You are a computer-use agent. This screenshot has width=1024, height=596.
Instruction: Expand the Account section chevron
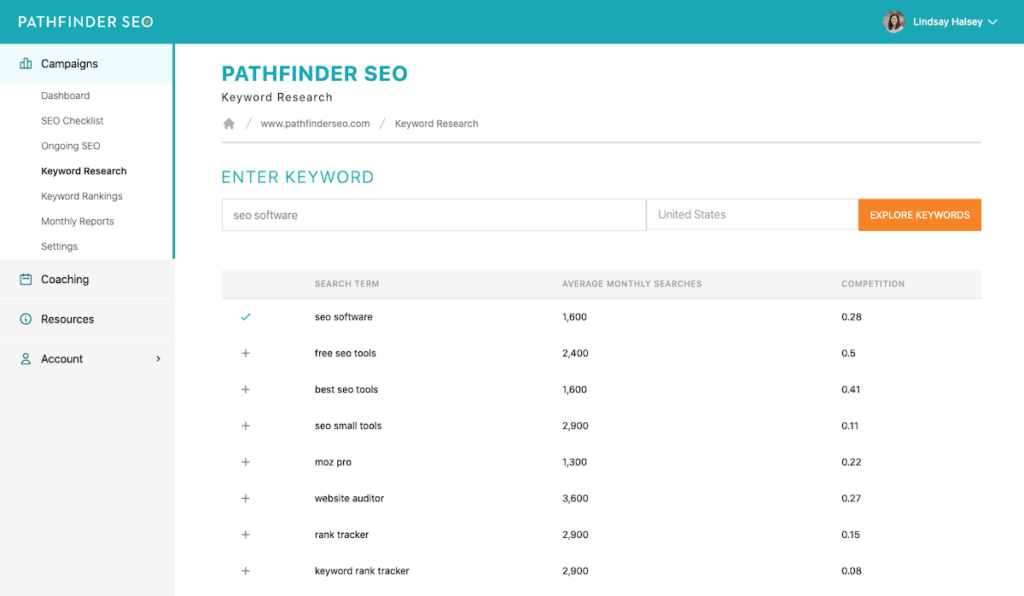point(157,358)
